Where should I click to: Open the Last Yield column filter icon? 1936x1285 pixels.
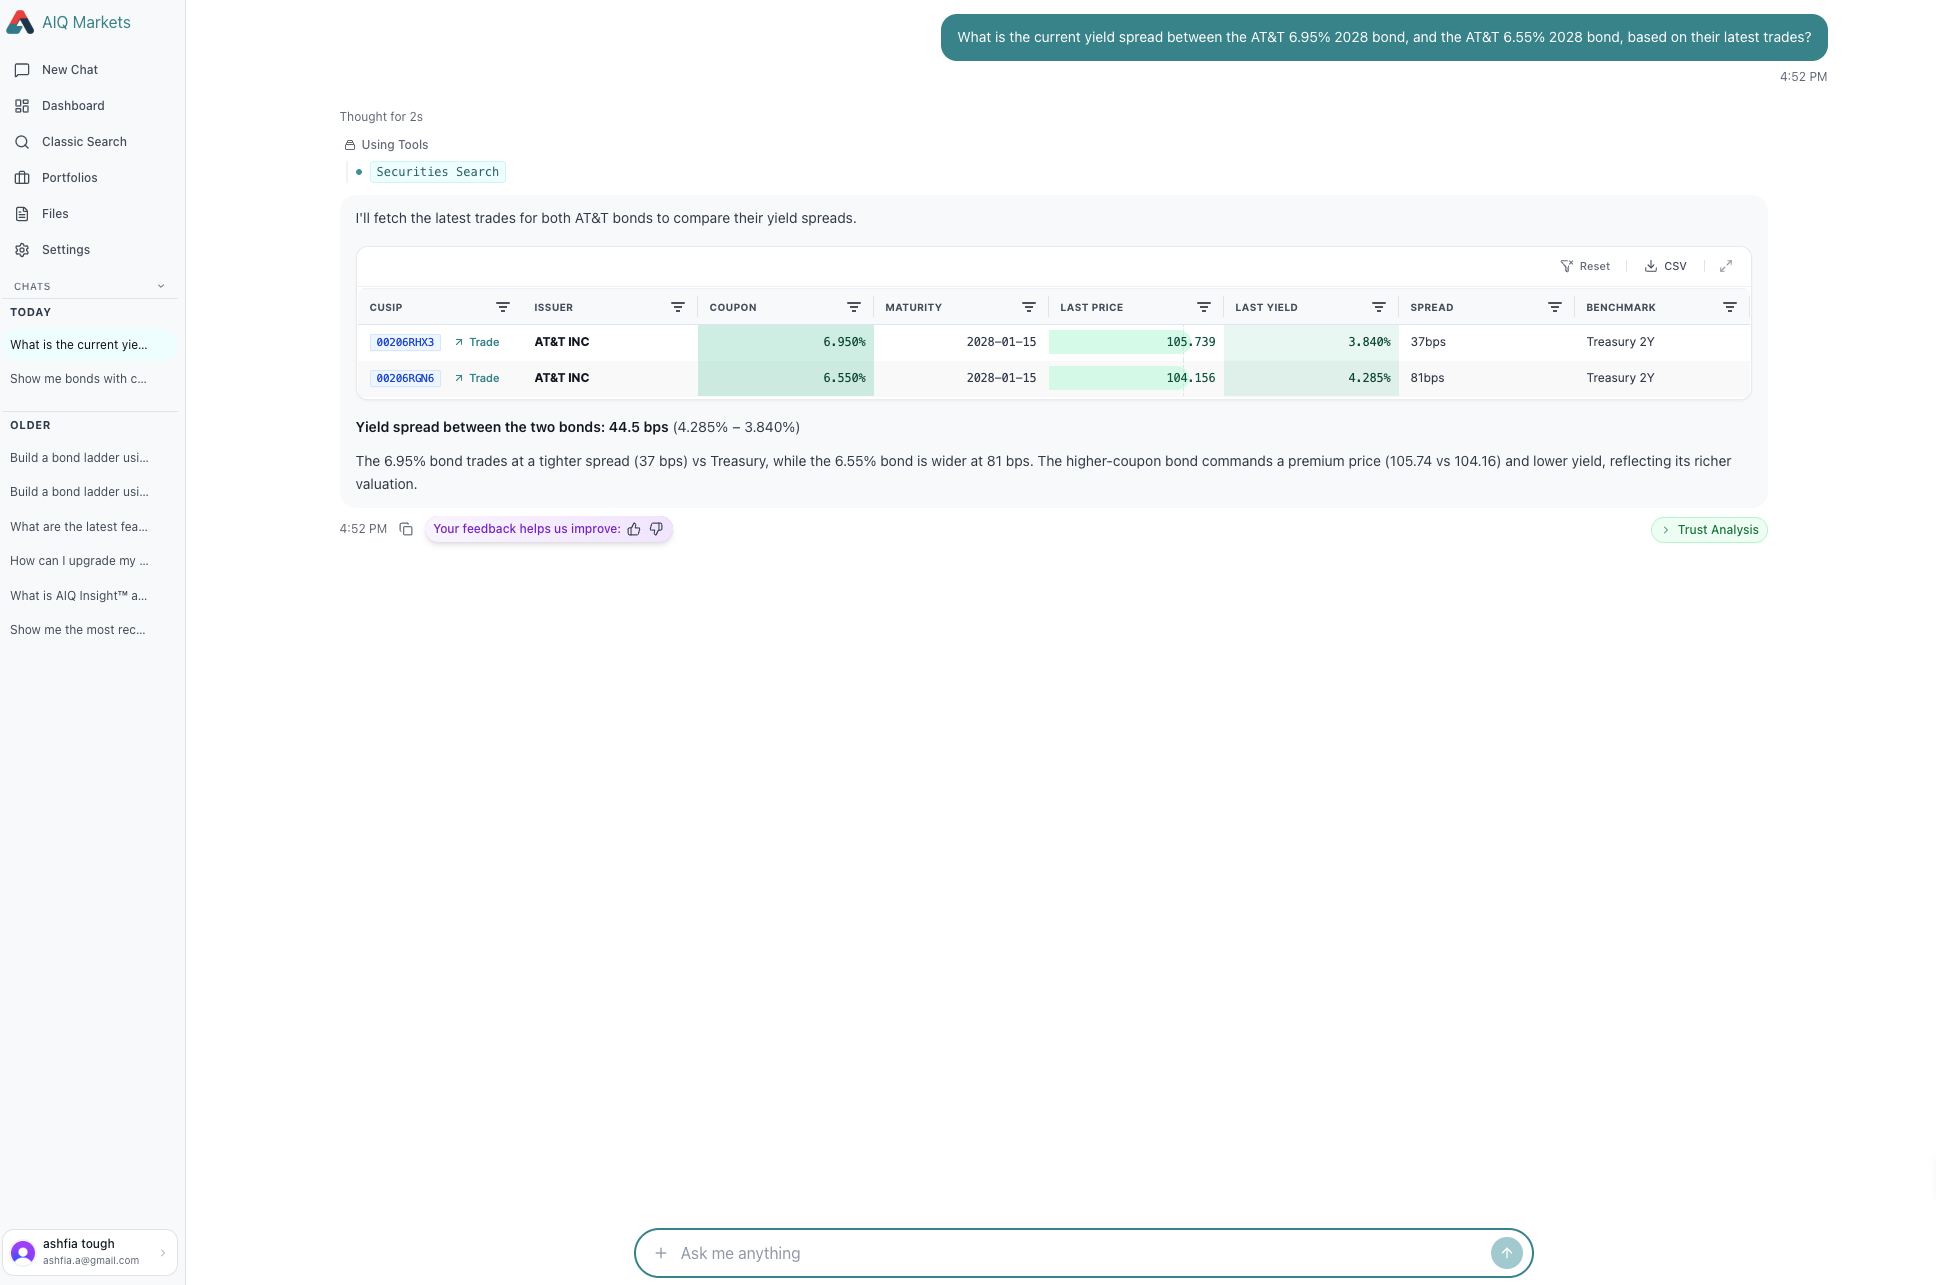click(1378, 307)
